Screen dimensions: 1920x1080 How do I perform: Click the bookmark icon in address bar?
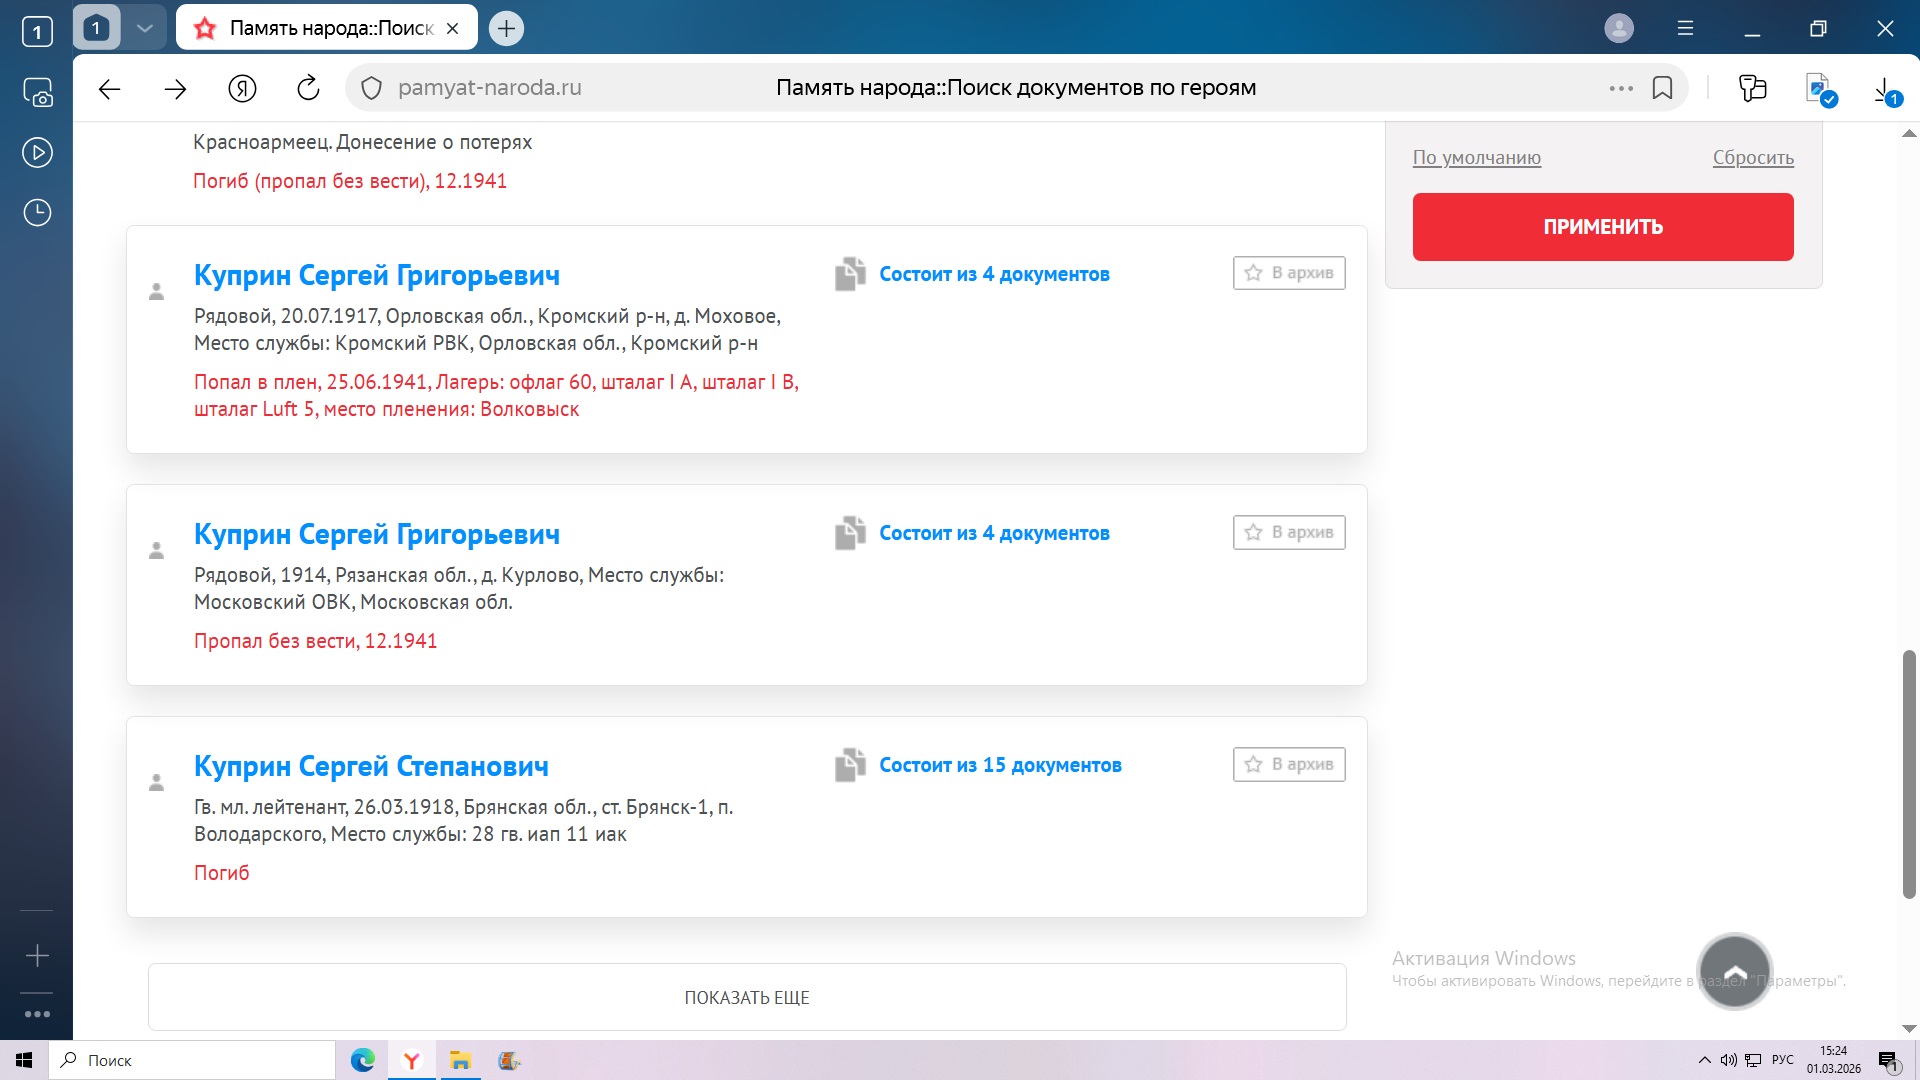pyautogui.click(x=1662, y=88)
